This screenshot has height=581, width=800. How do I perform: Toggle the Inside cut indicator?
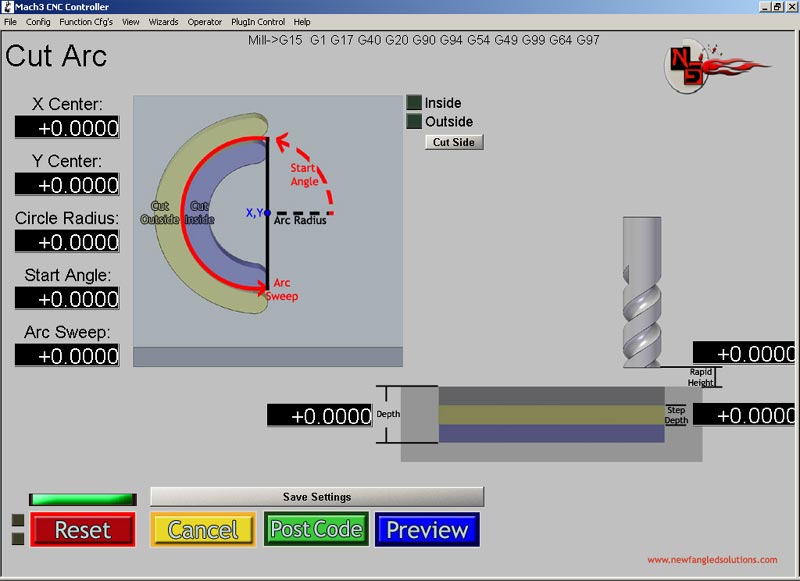(414, 103)
